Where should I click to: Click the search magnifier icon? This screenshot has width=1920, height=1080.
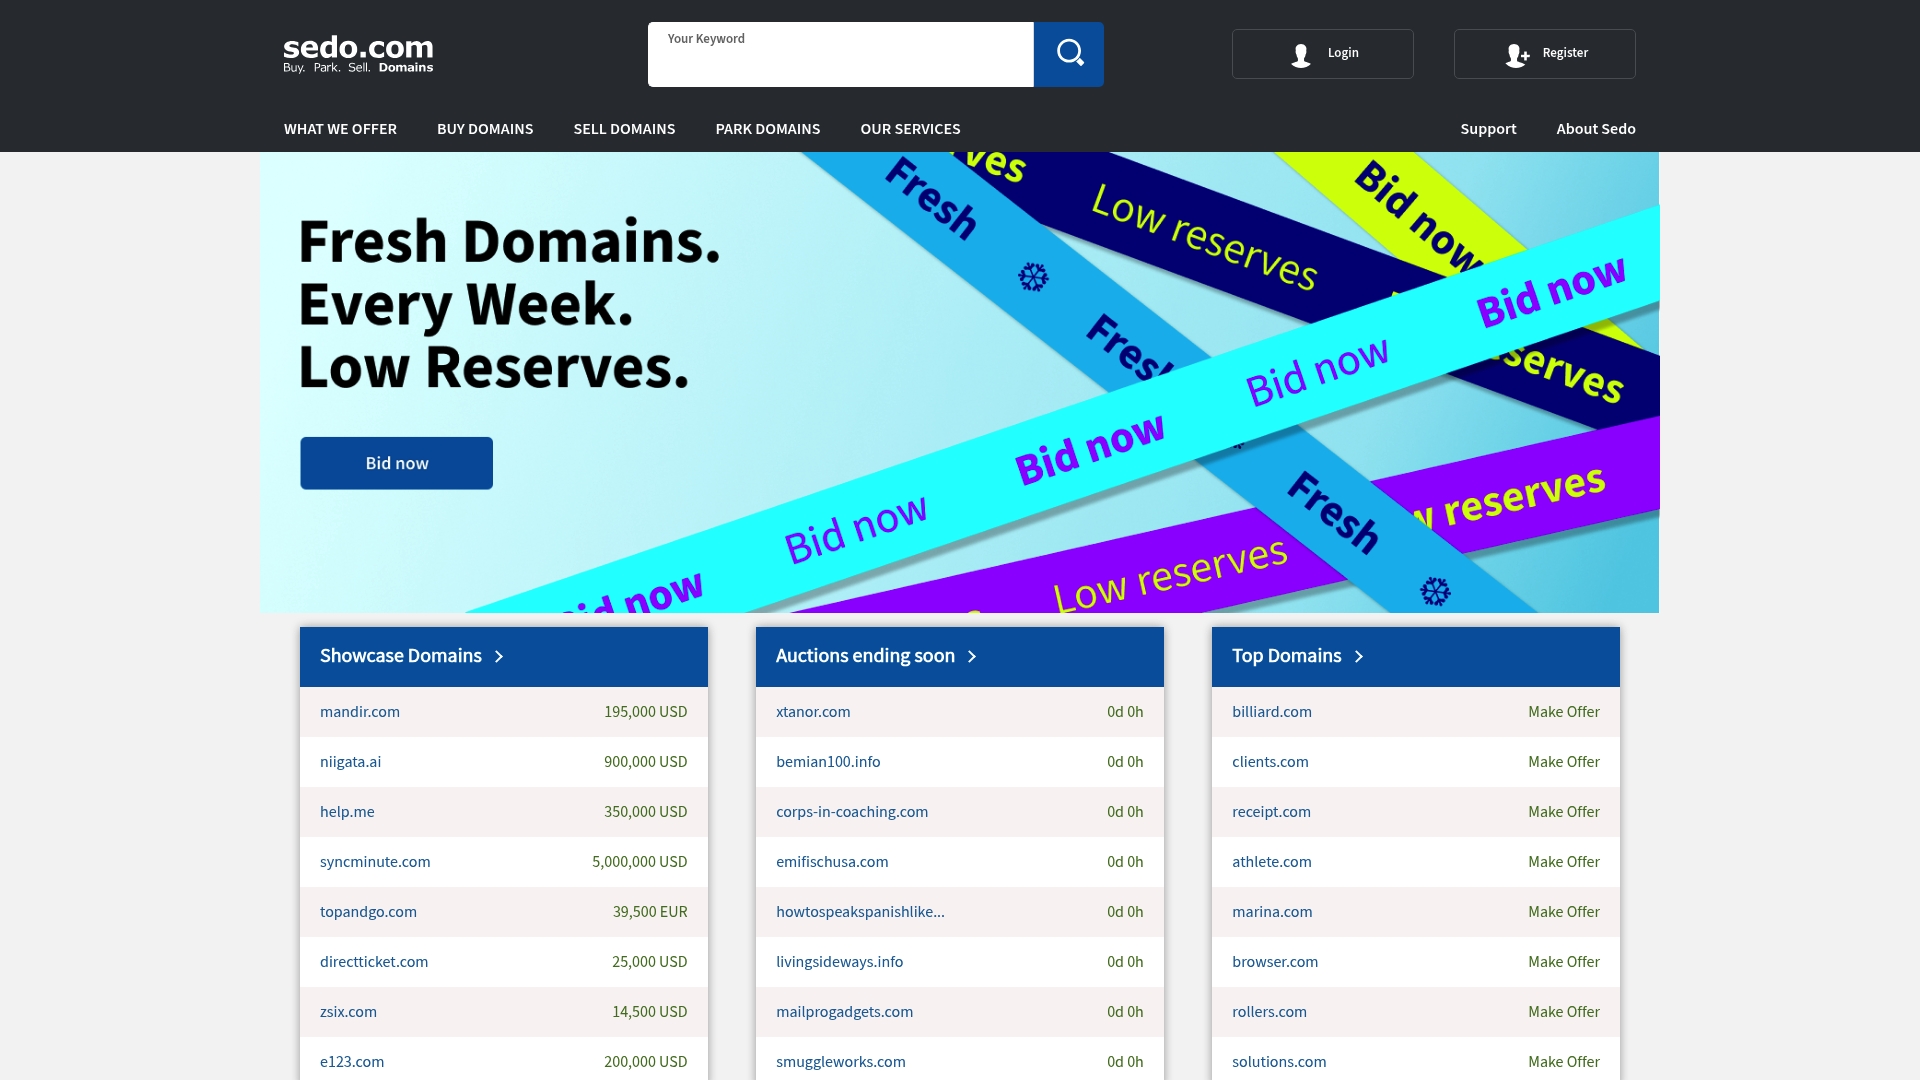tap(1069, 53)
